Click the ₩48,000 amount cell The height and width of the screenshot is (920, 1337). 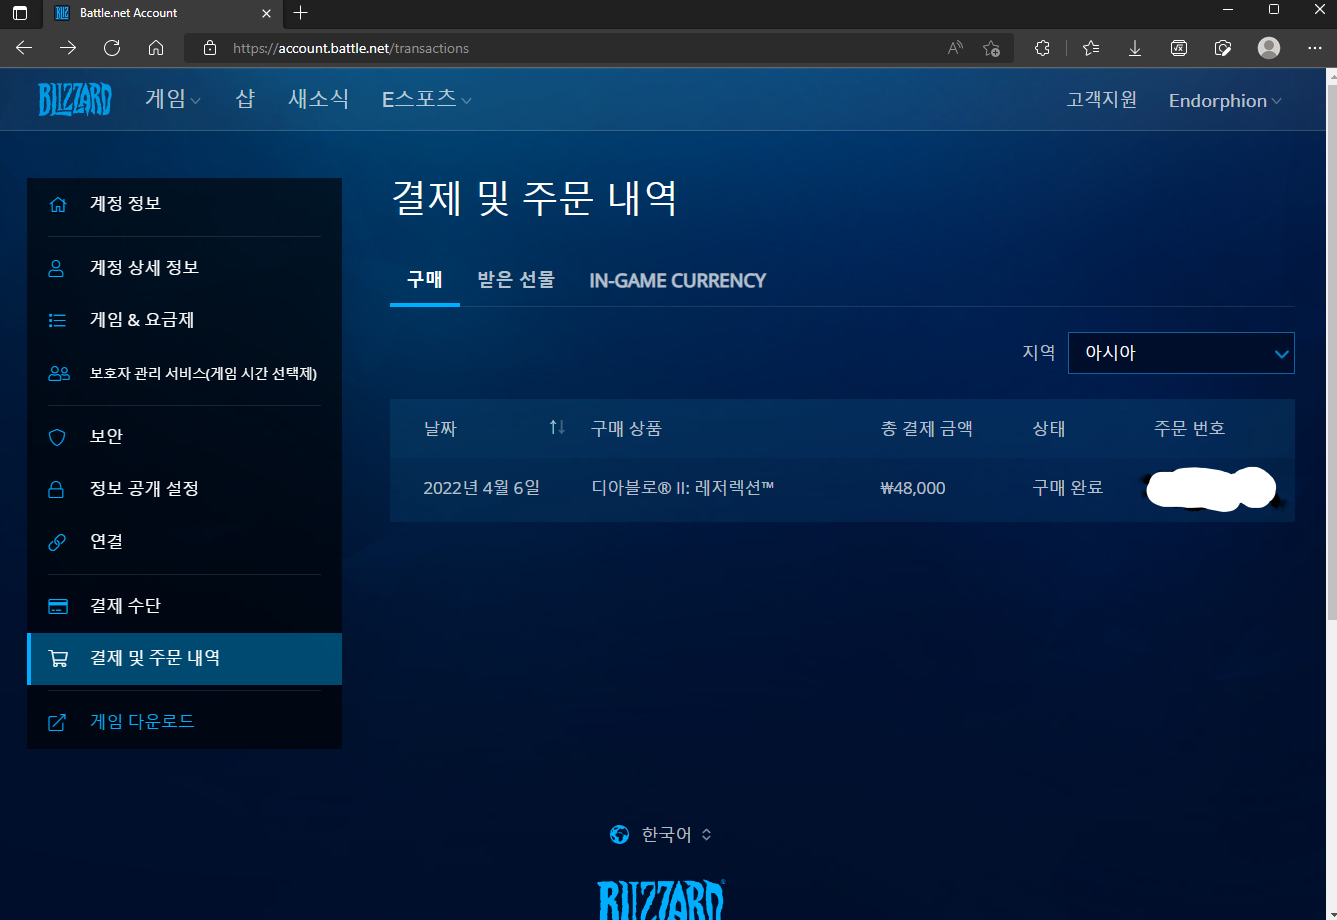tap(913, 489)
